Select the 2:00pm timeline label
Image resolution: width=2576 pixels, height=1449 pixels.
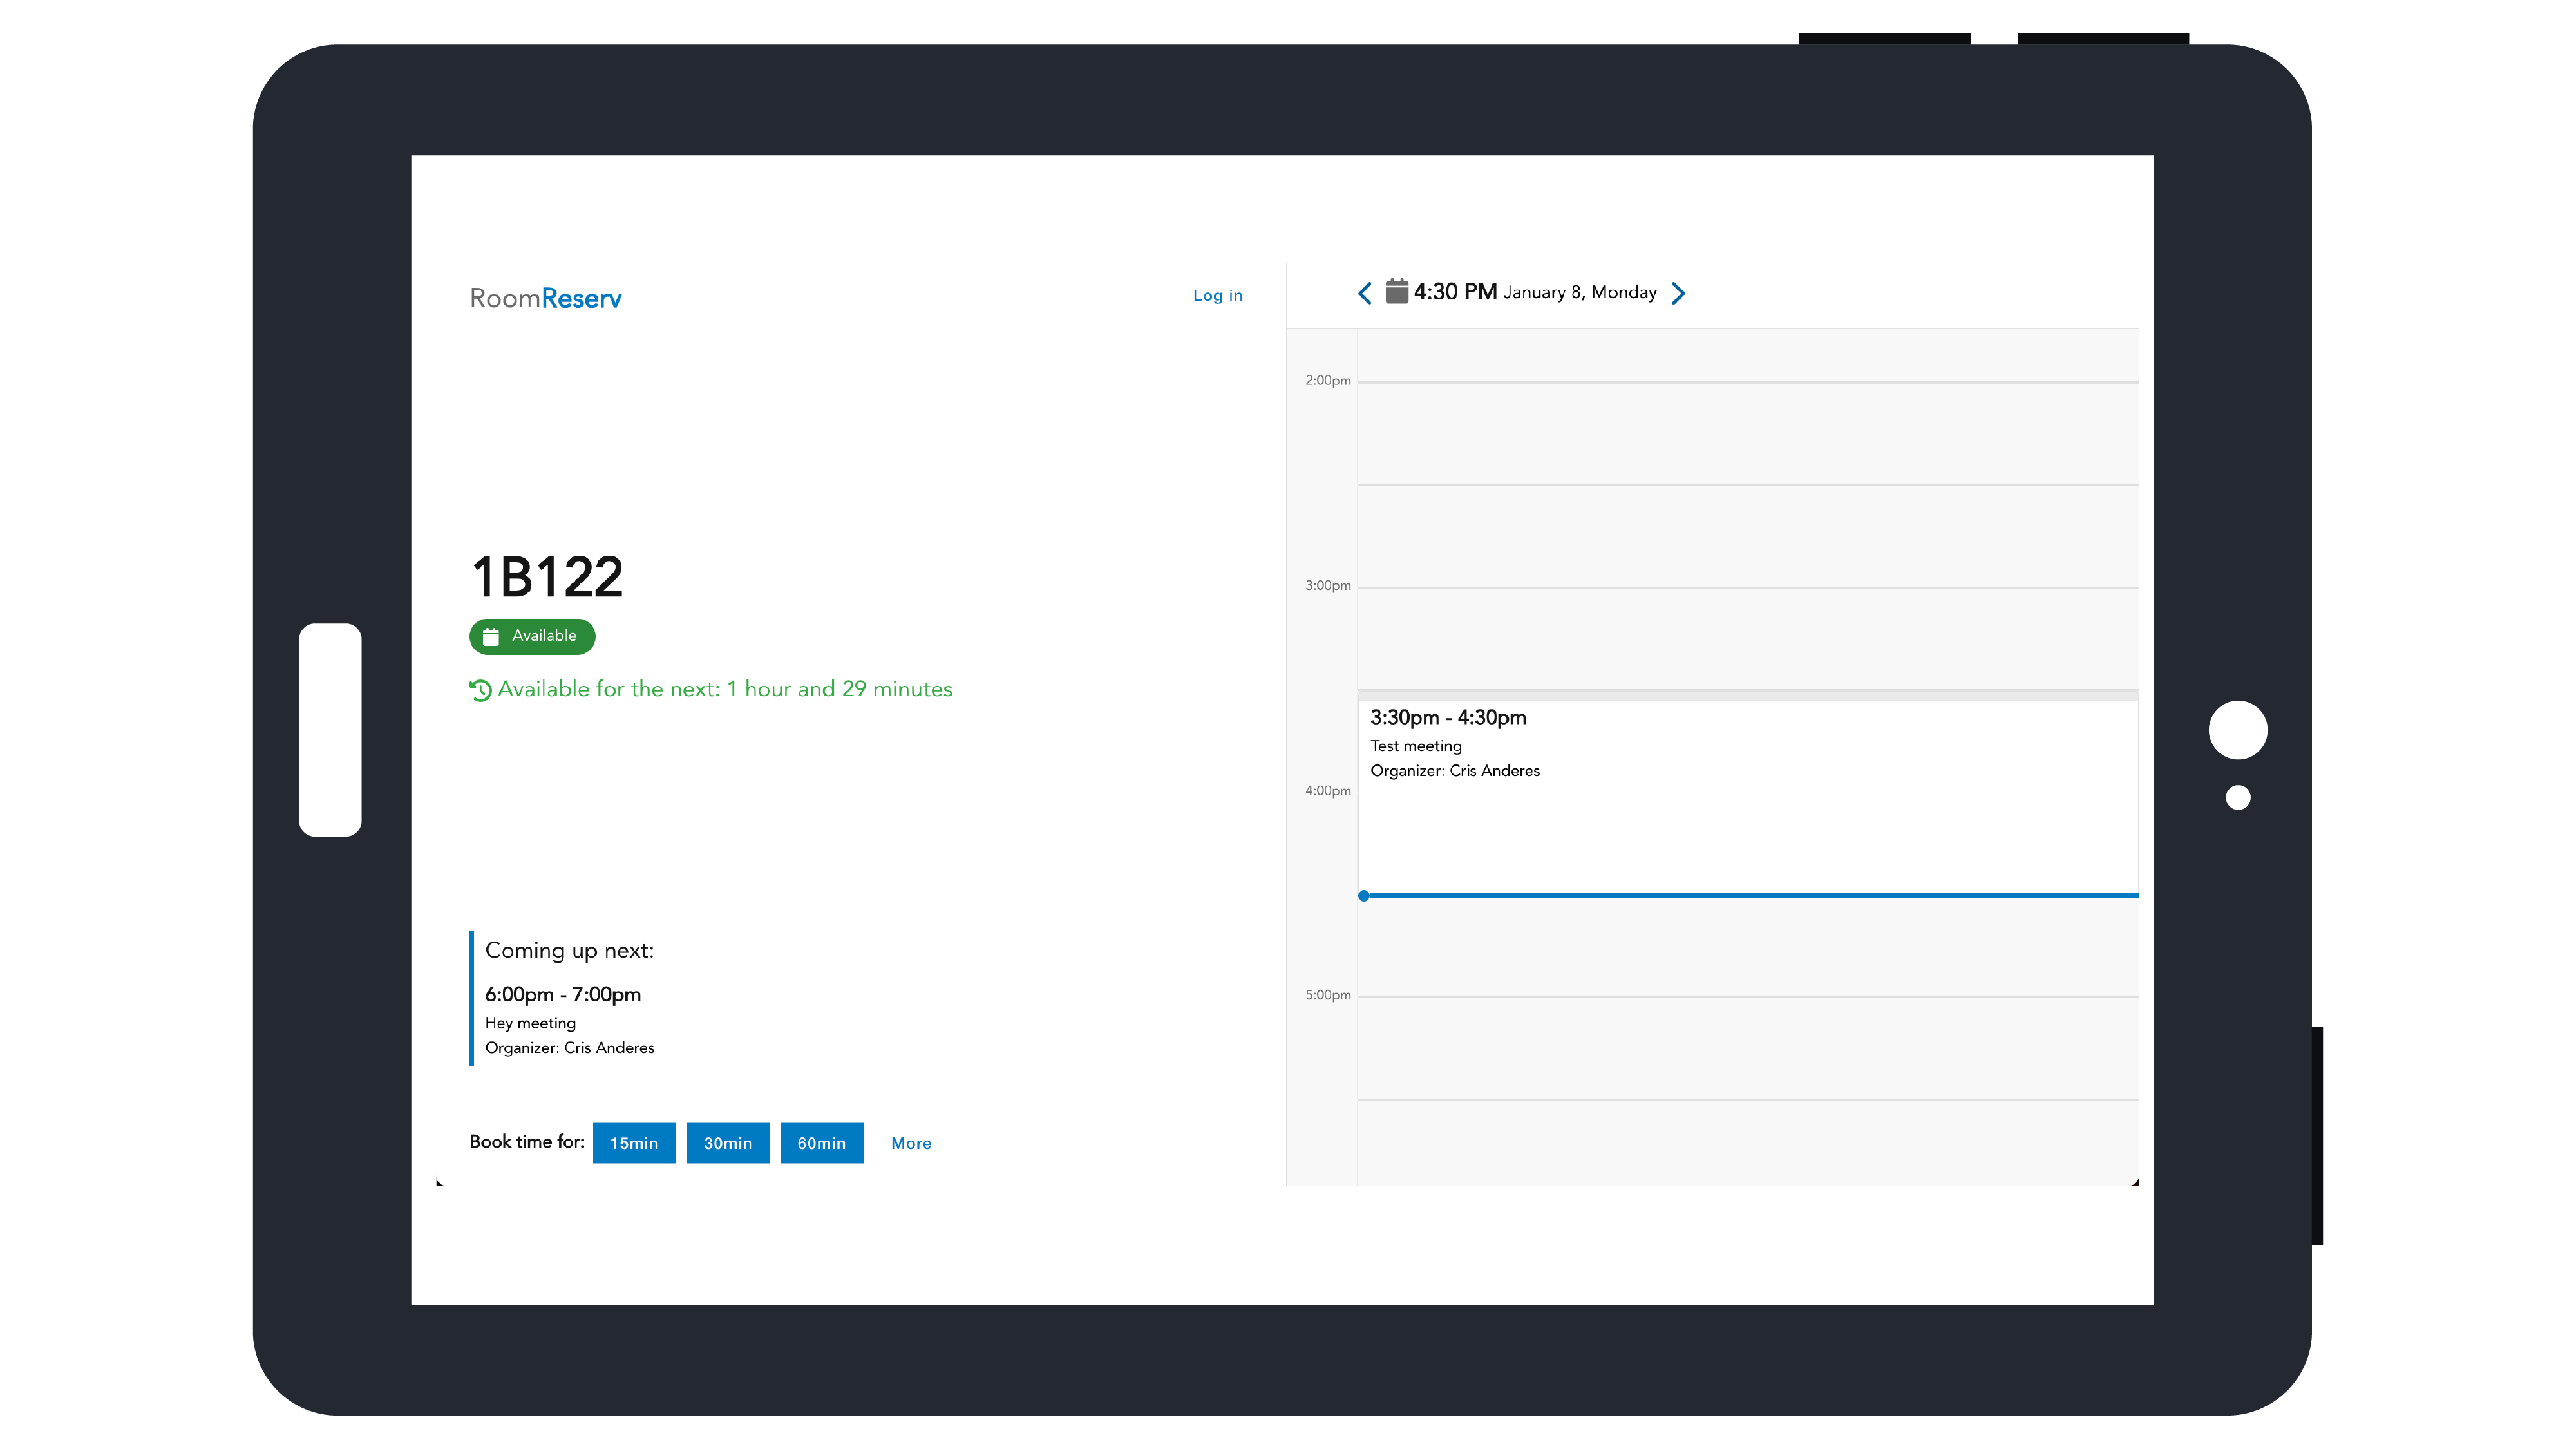point(1327,380)
